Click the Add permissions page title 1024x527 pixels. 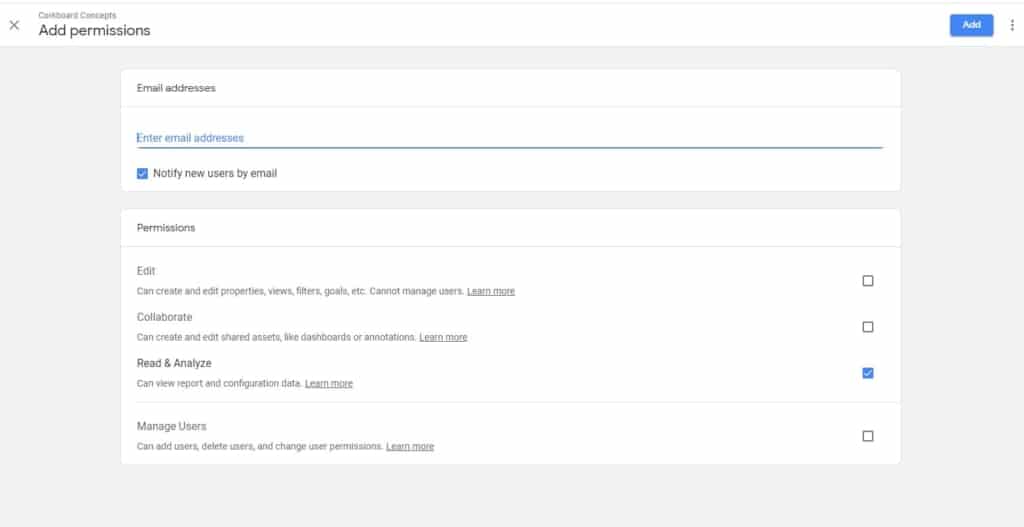94,31
